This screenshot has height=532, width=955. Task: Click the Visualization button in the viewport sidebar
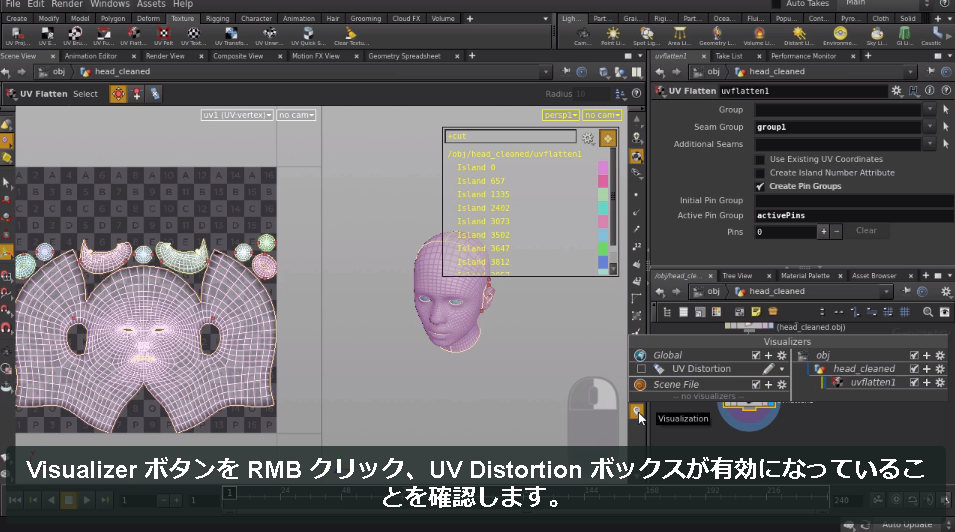pos(636,411)
